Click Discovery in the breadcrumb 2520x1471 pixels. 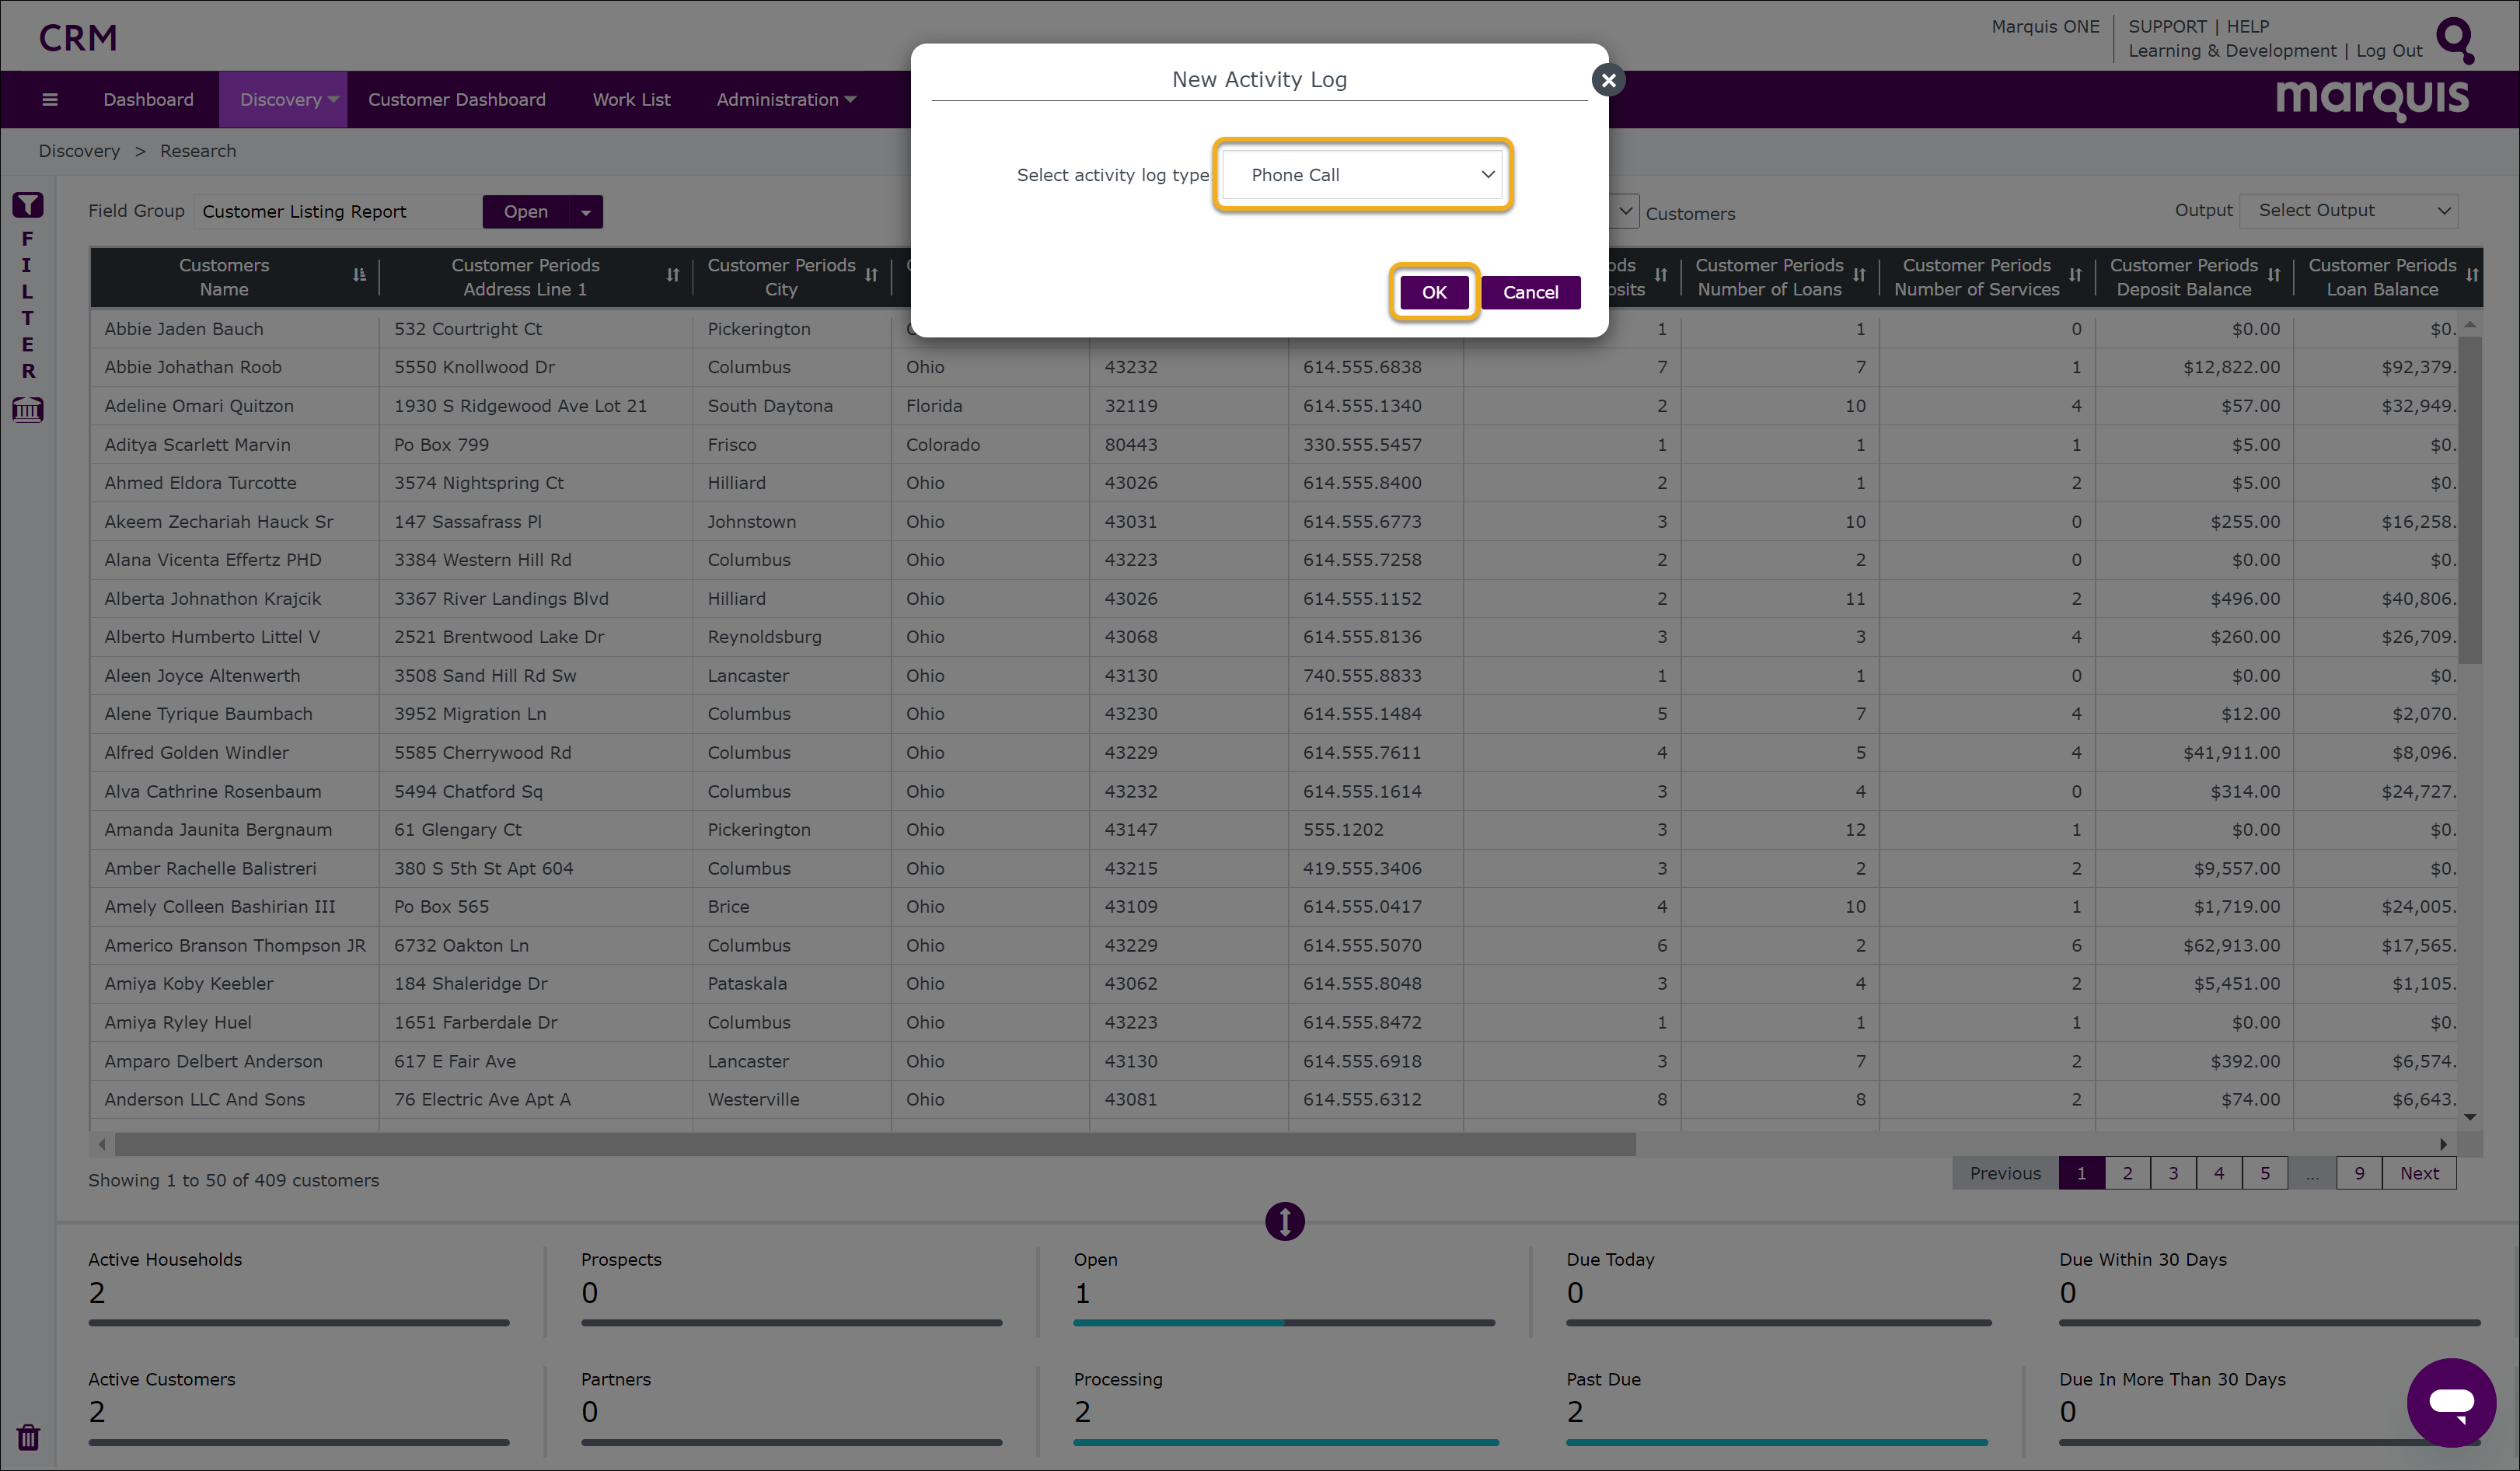coord(79,151)
